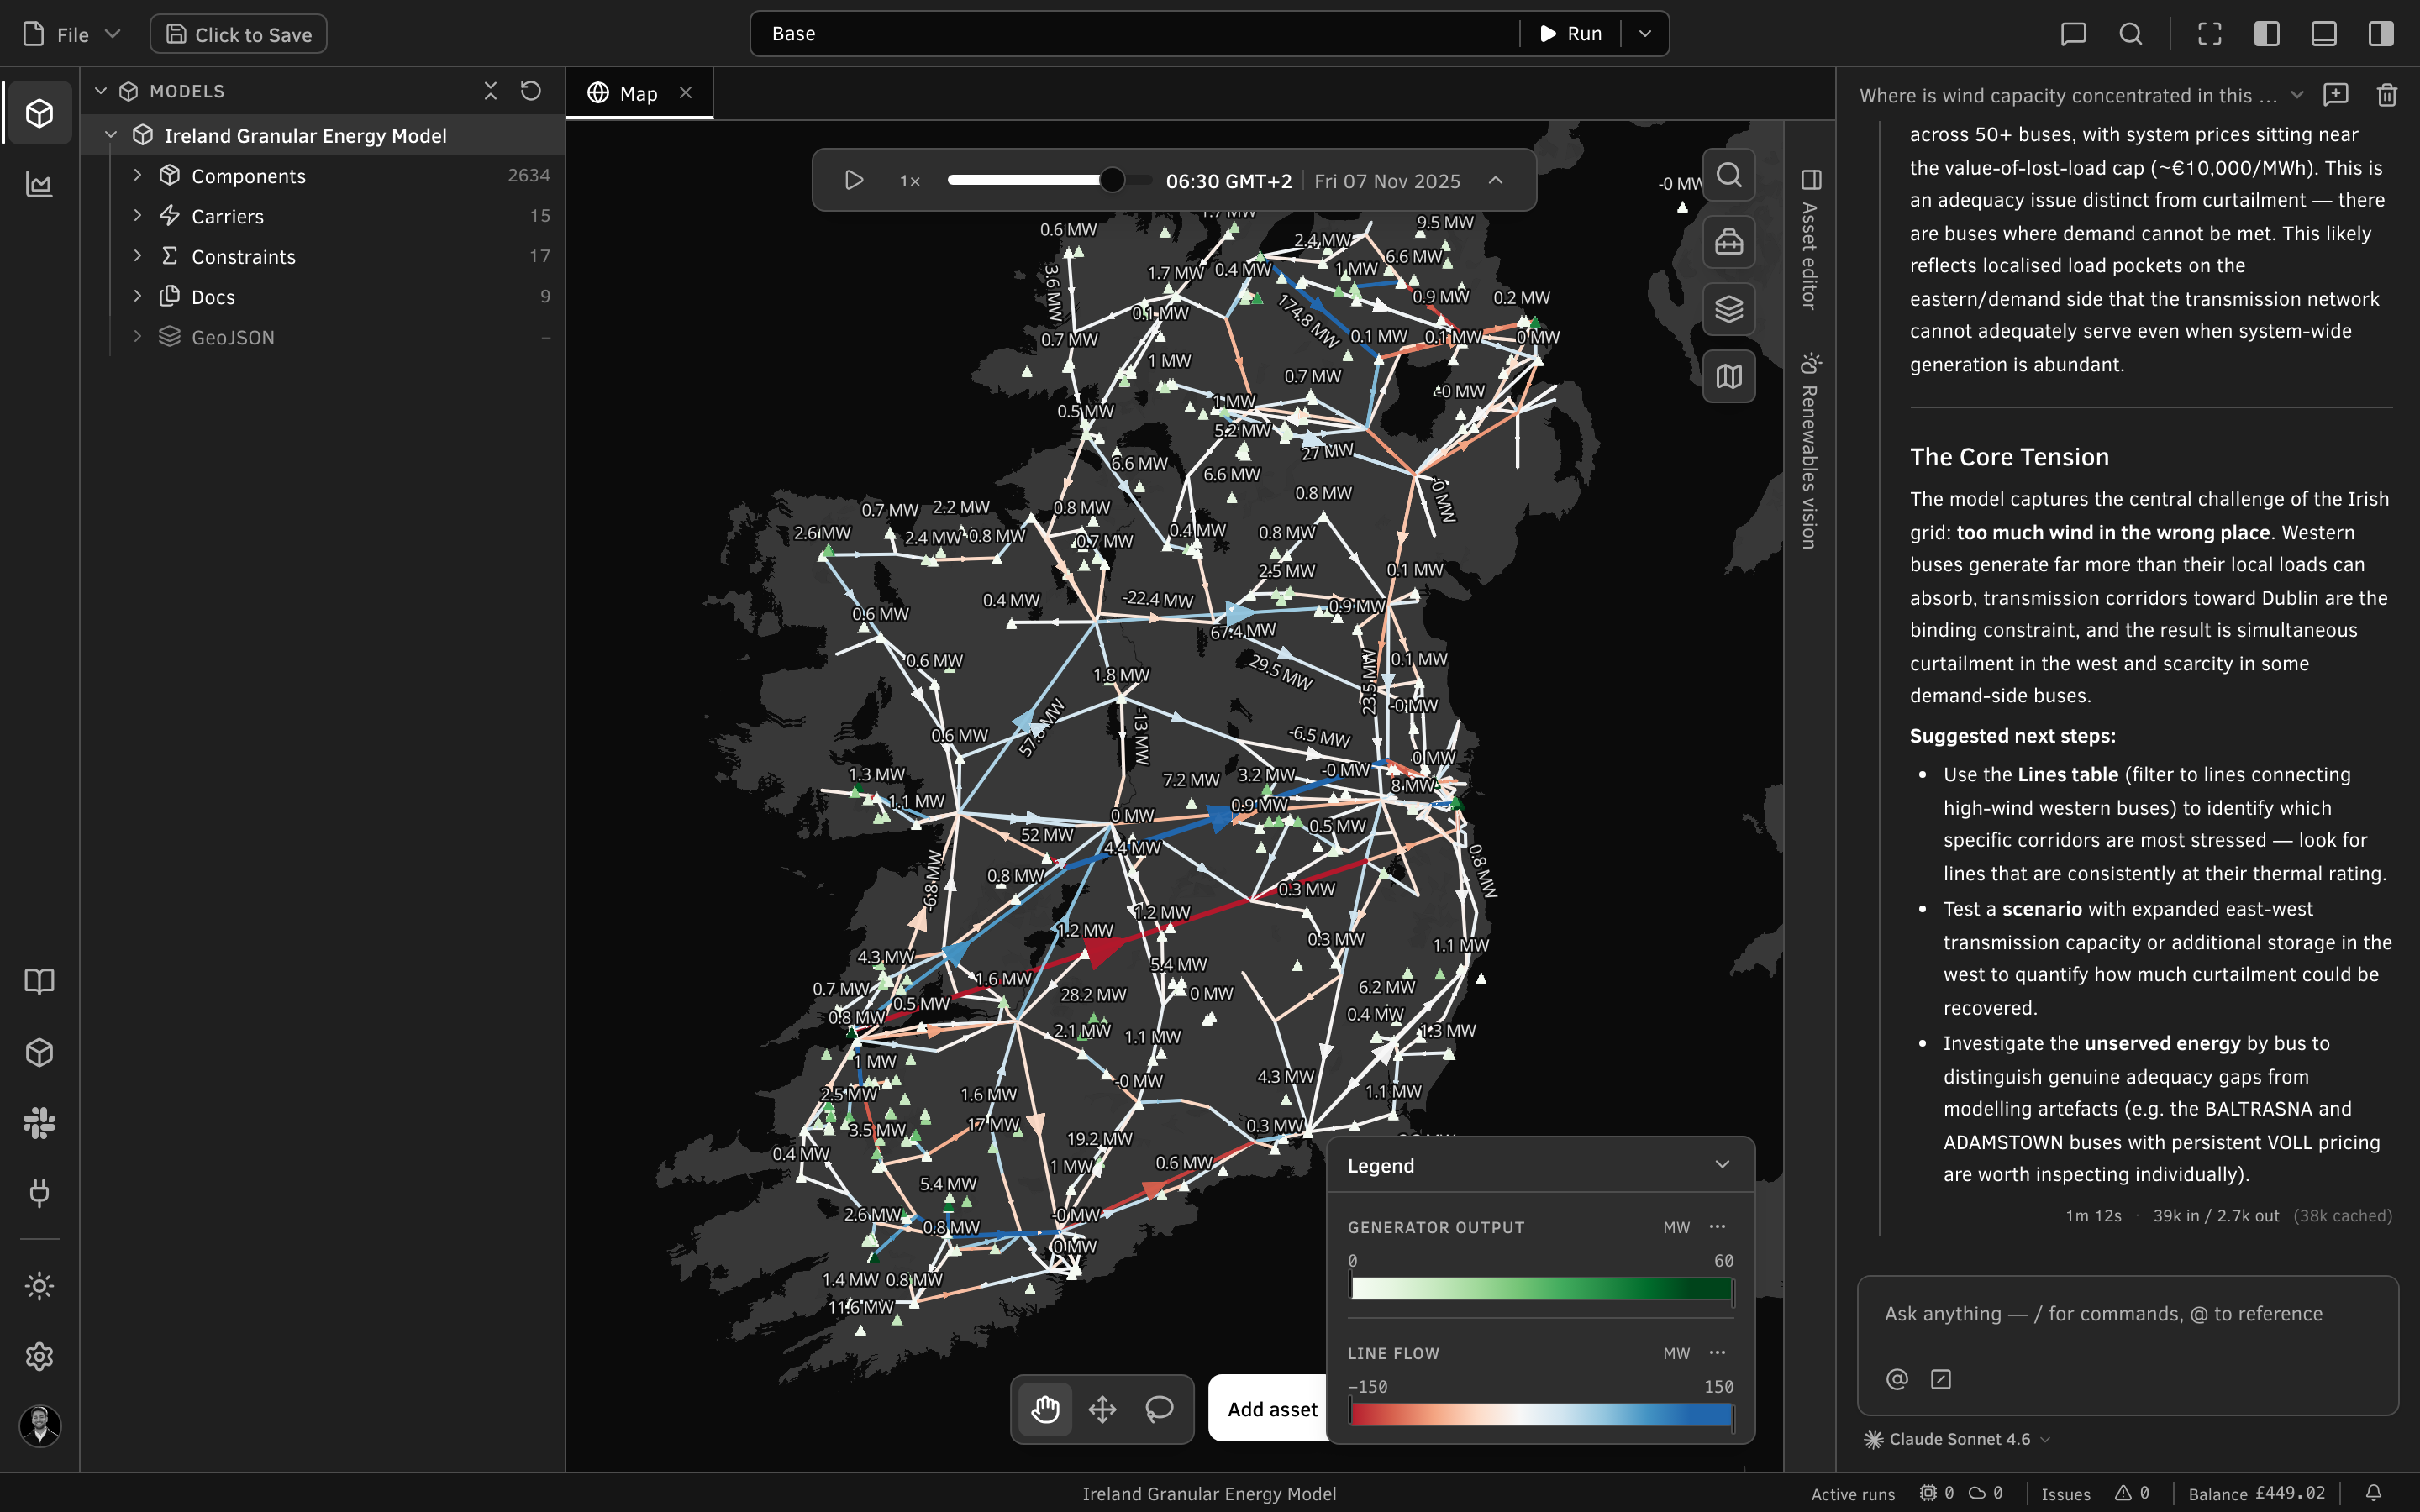
Task: Click the timeline slider handle
Action: [1111, 180]
